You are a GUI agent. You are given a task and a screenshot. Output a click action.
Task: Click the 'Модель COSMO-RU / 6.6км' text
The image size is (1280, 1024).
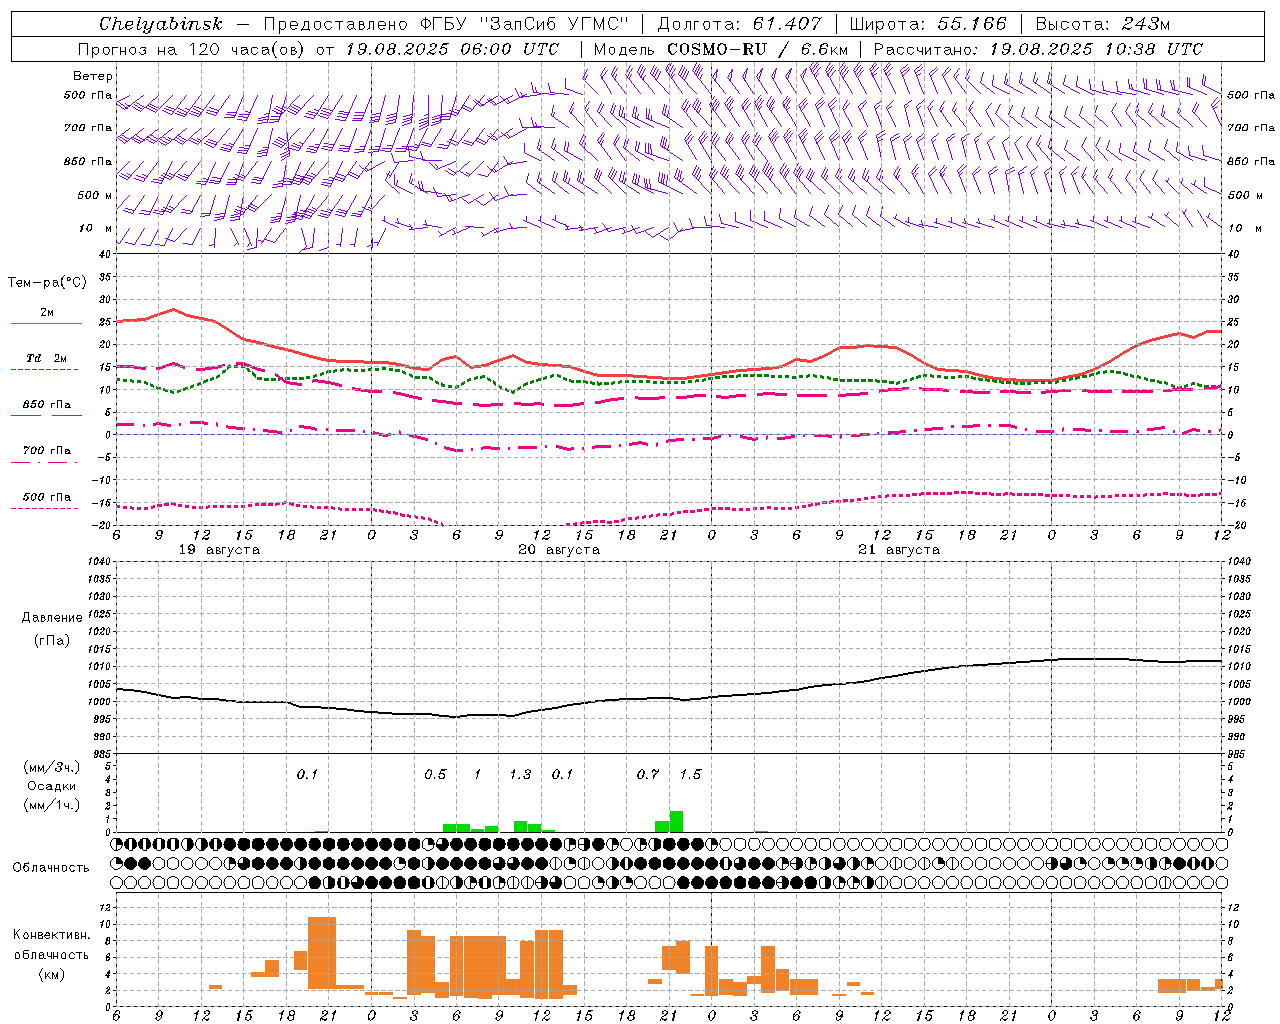coord(721,49)
